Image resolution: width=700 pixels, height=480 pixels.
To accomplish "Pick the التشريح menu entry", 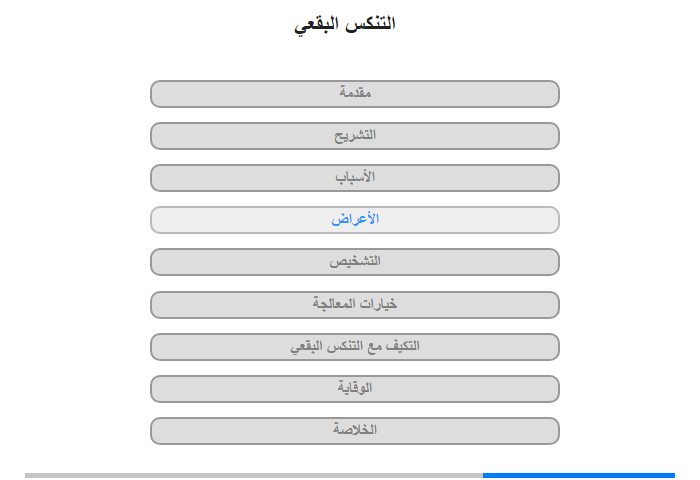I will tap(354, 136).
